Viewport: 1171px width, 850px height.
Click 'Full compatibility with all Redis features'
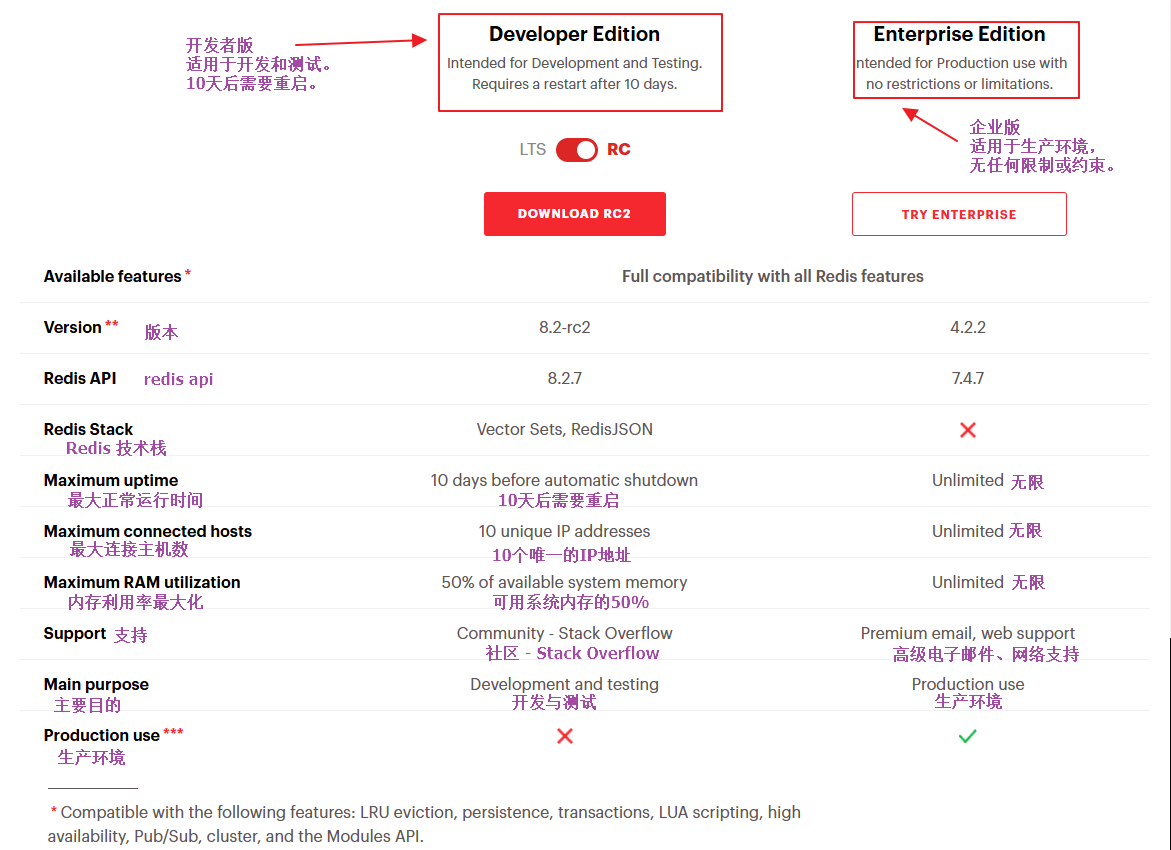coord(772,276)
